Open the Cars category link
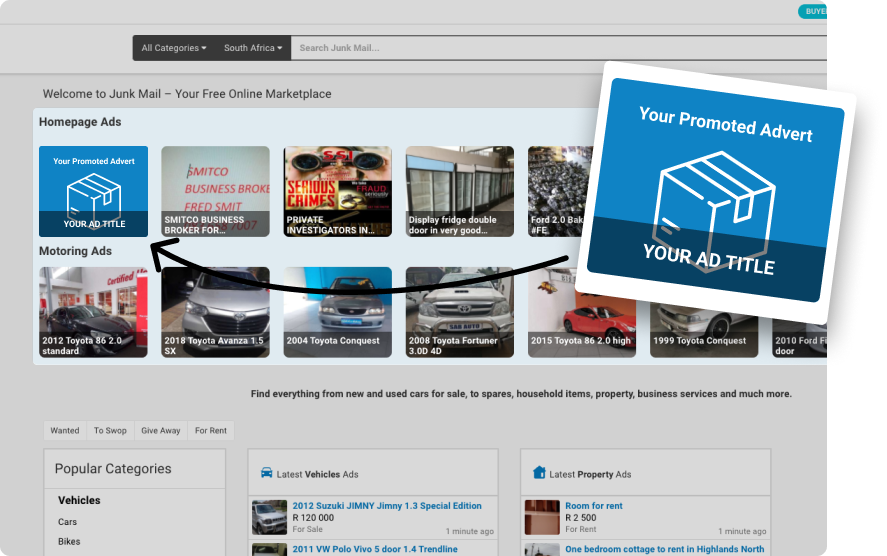The image size is (887, 556). [x=67, y=521]
